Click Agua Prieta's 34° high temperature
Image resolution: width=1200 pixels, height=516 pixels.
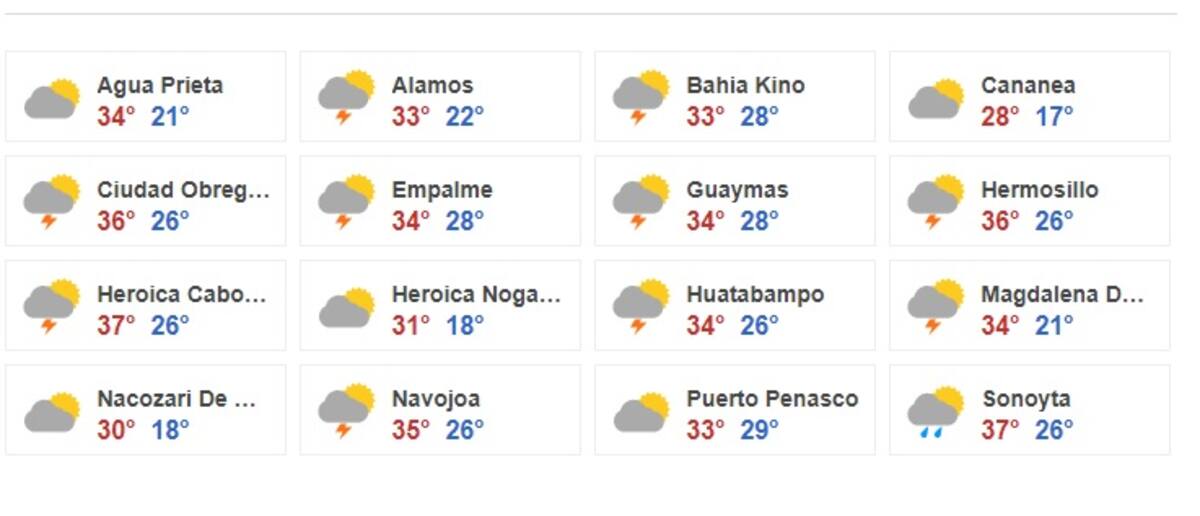pos(116,116)
